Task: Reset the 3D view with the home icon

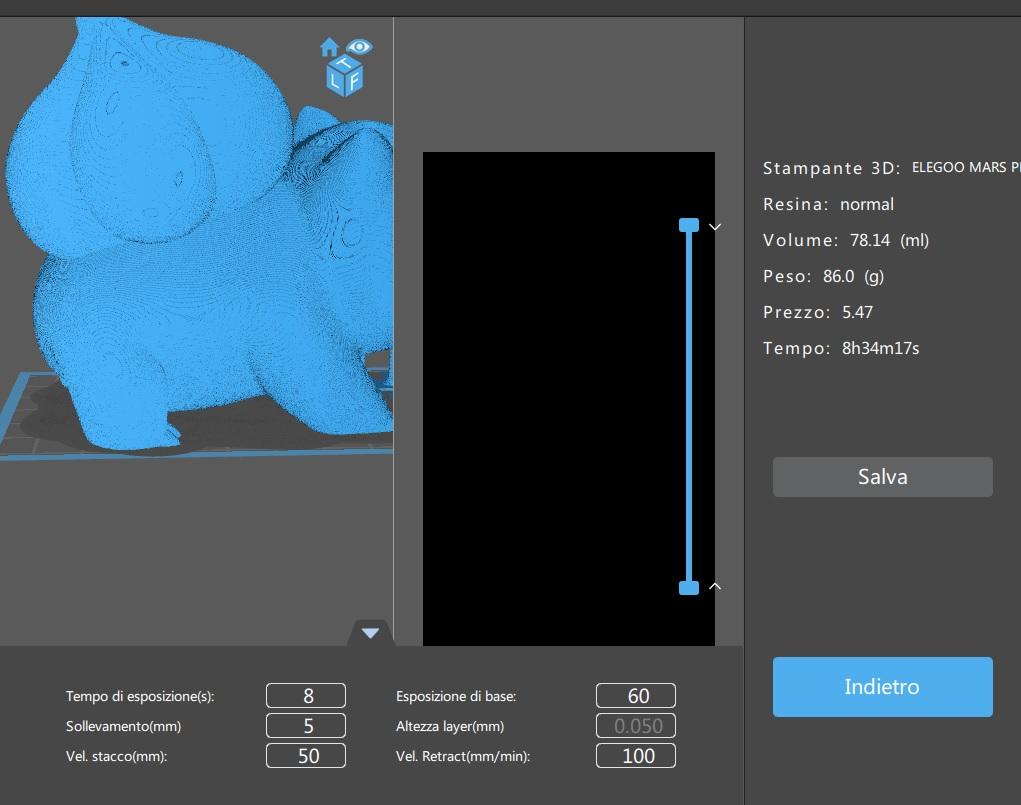Action: pos(329,47)
